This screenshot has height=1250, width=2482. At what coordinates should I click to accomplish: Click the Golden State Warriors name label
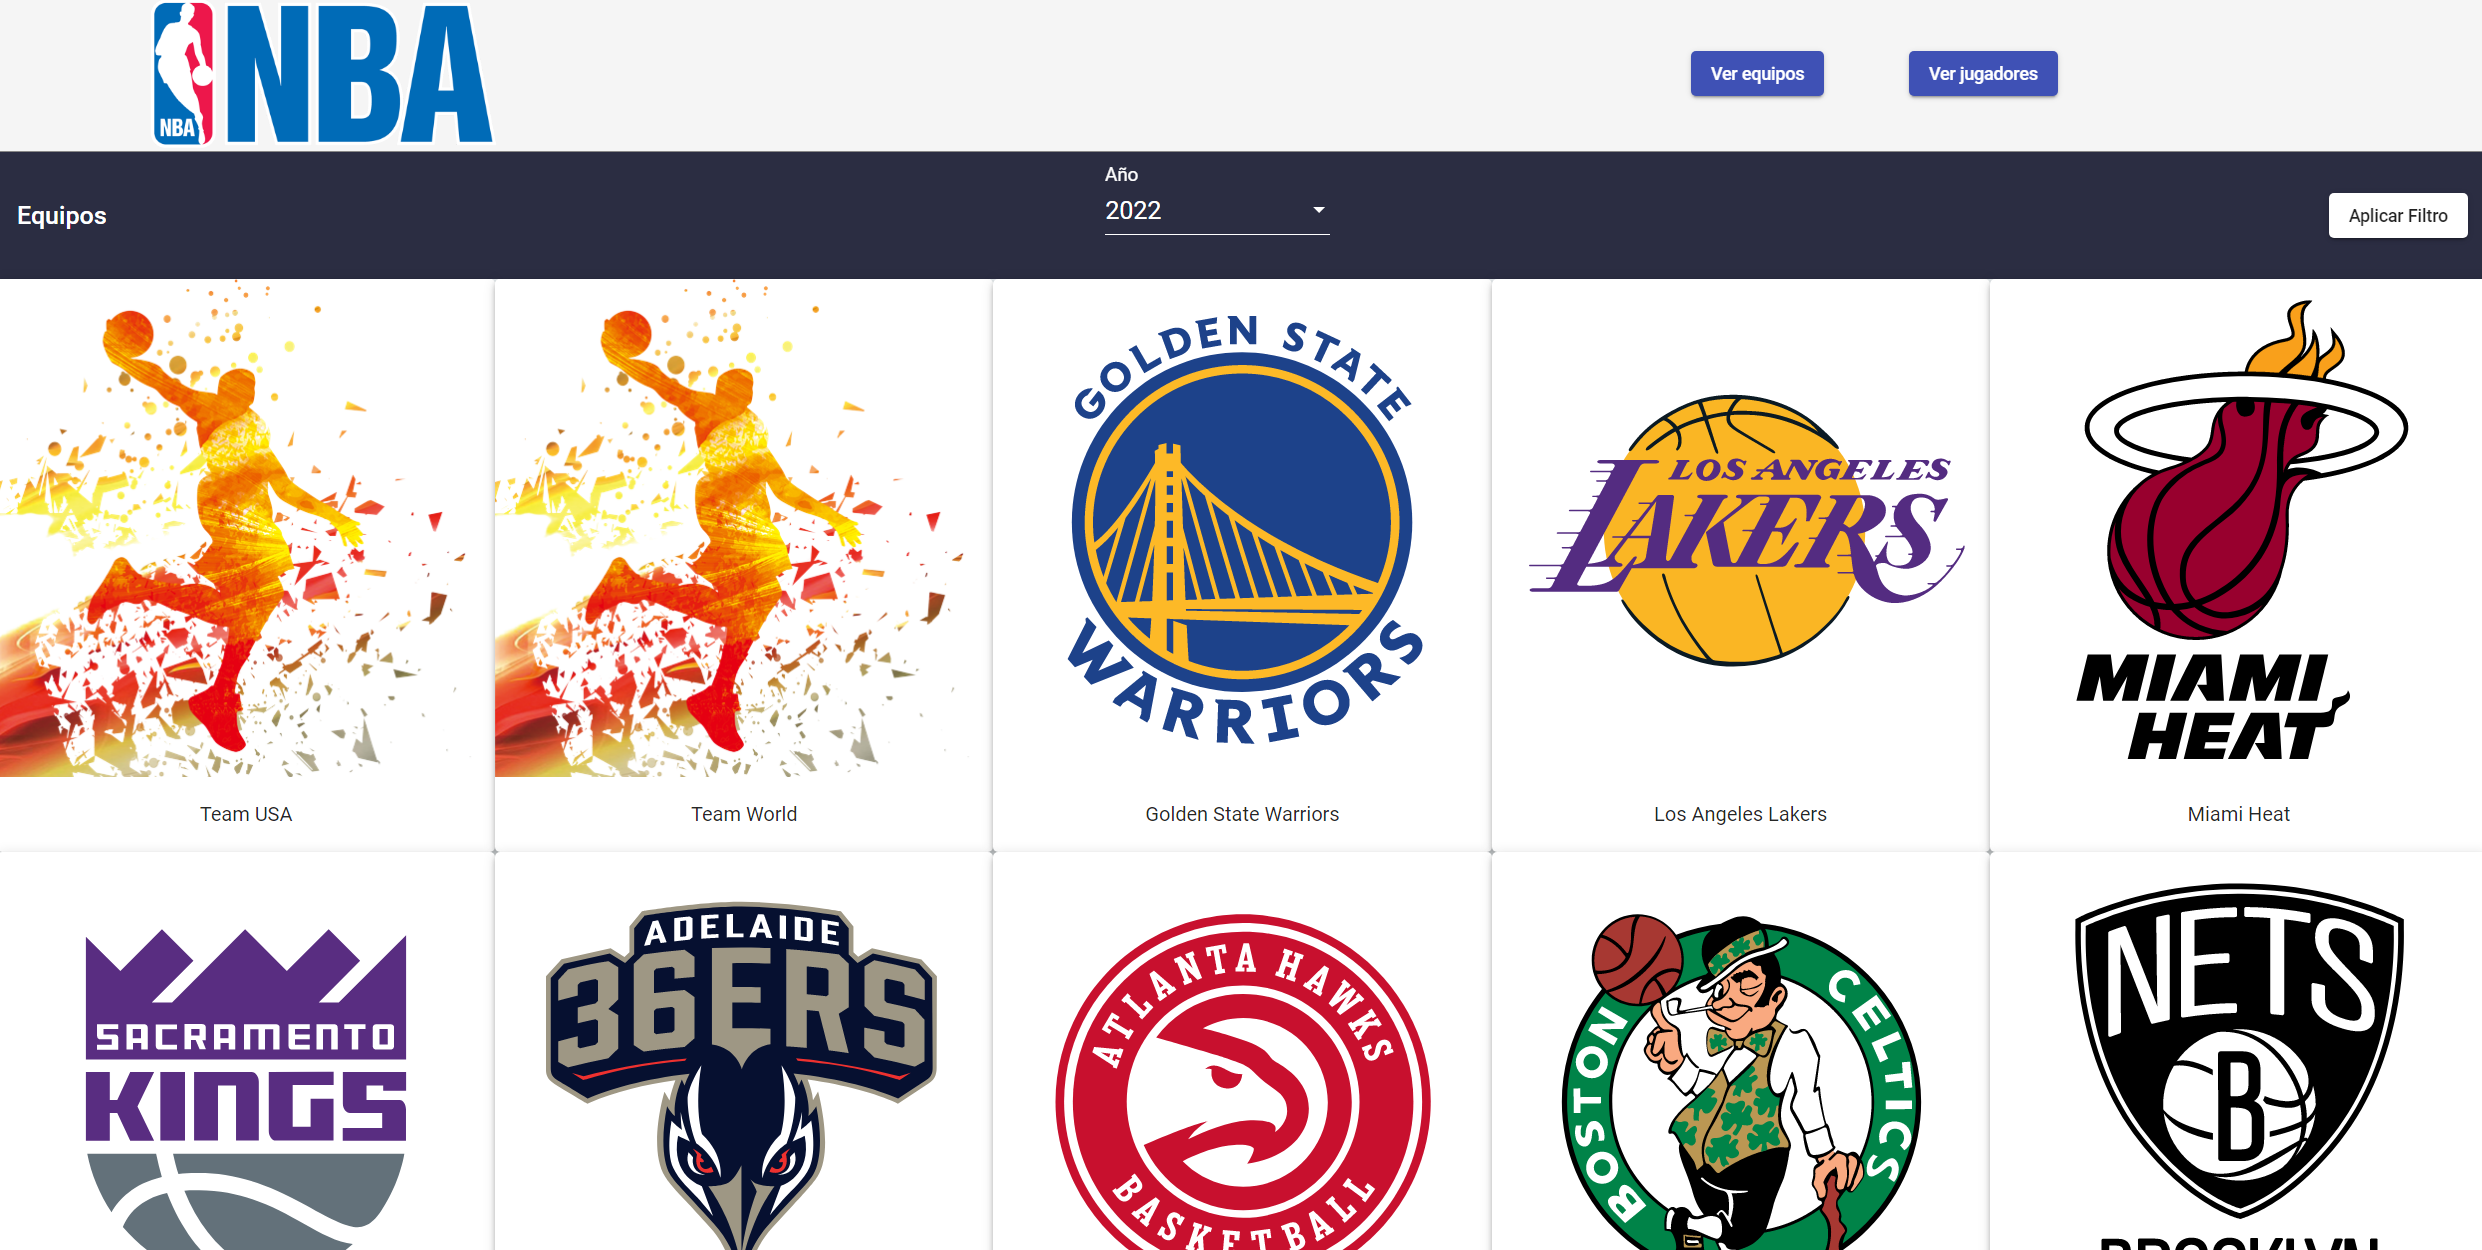[1242, 814]
